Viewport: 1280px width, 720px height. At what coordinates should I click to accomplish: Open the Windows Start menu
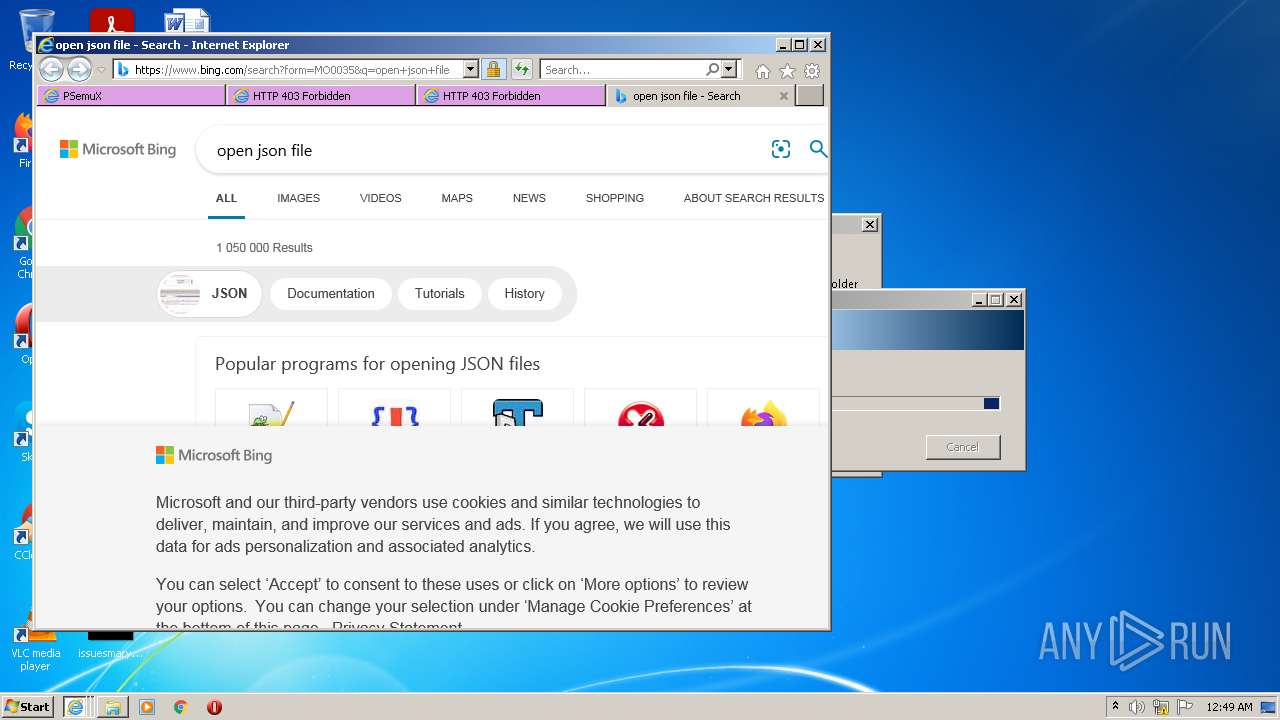point(28,707)
